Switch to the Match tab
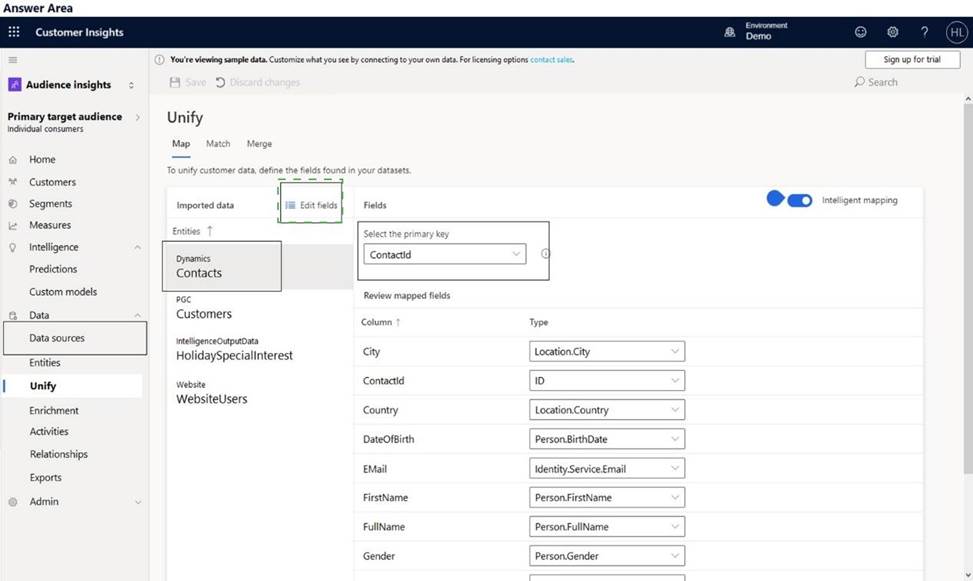The image size is (973, 581). click(x=218, y=144)
